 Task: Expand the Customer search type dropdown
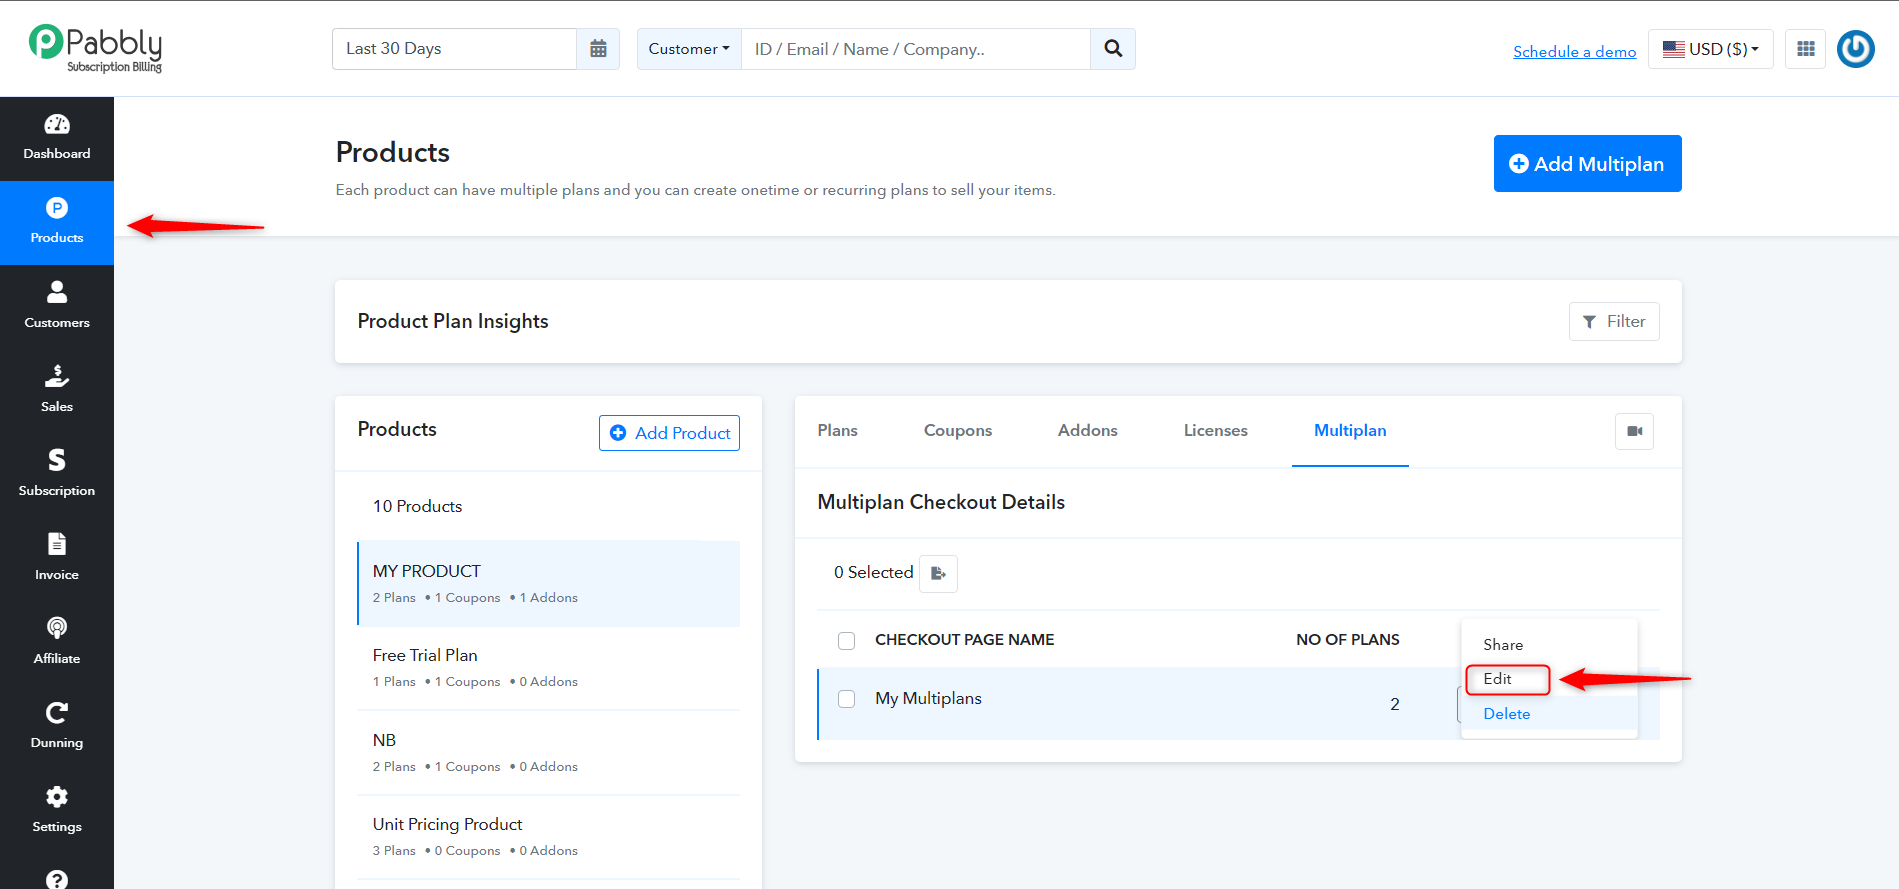(689, 49)
